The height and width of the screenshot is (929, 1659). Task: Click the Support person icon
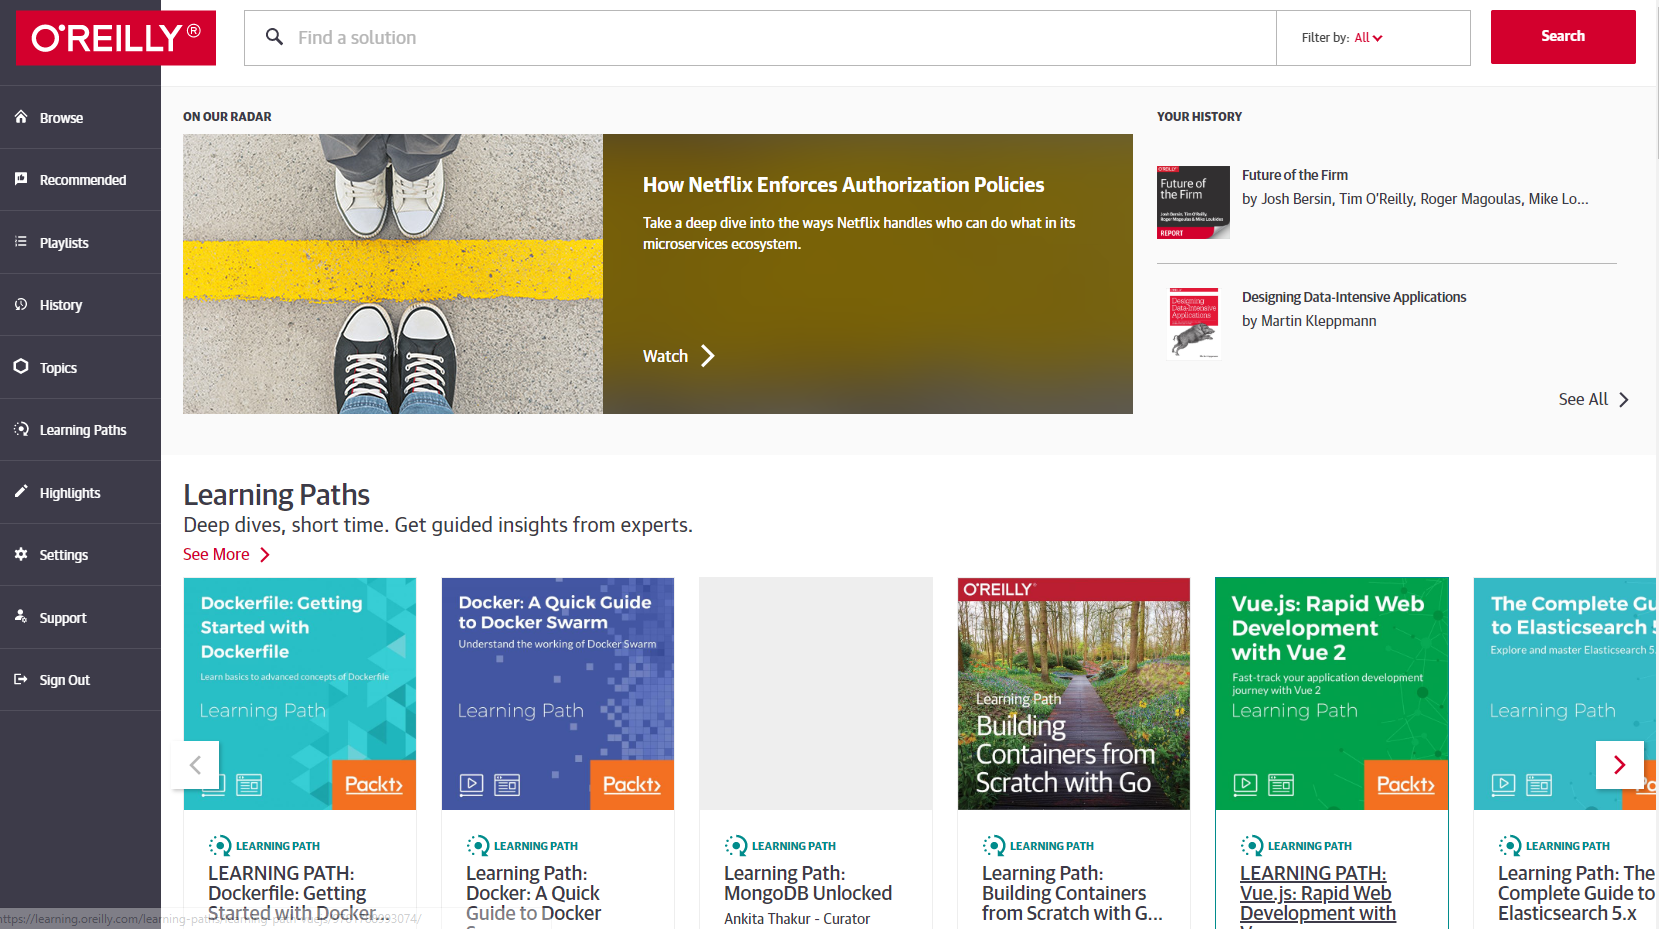pos(21,616)
